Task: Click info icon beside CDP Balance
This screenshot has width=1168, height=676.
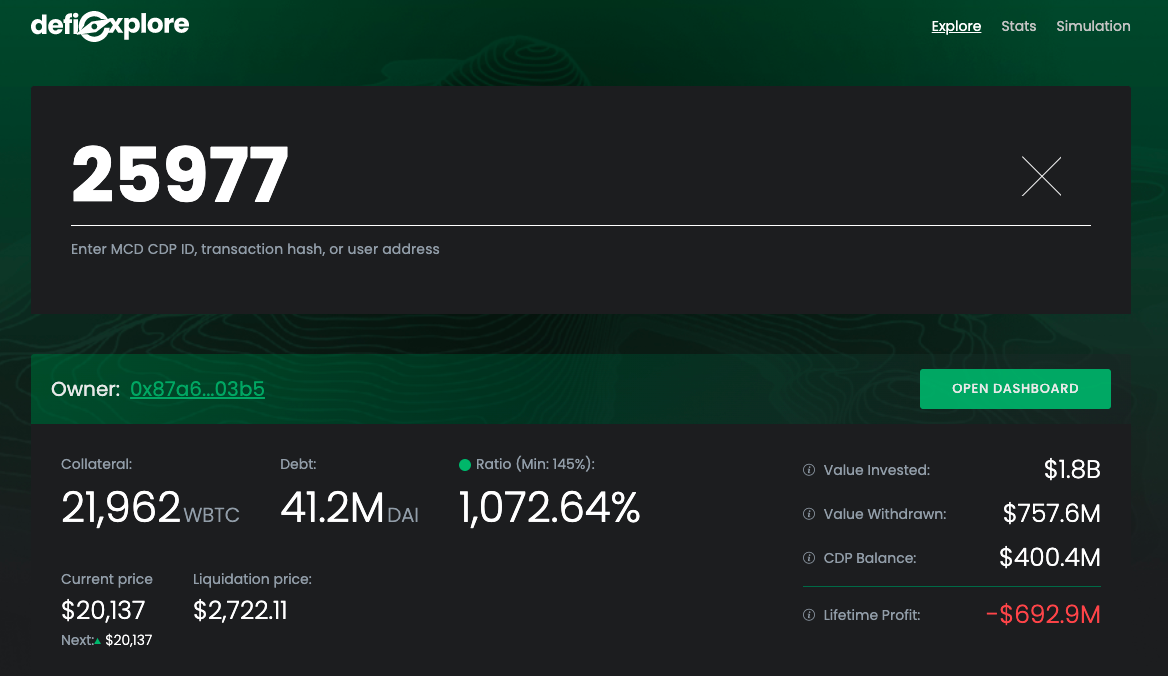Action: (809, 558)
